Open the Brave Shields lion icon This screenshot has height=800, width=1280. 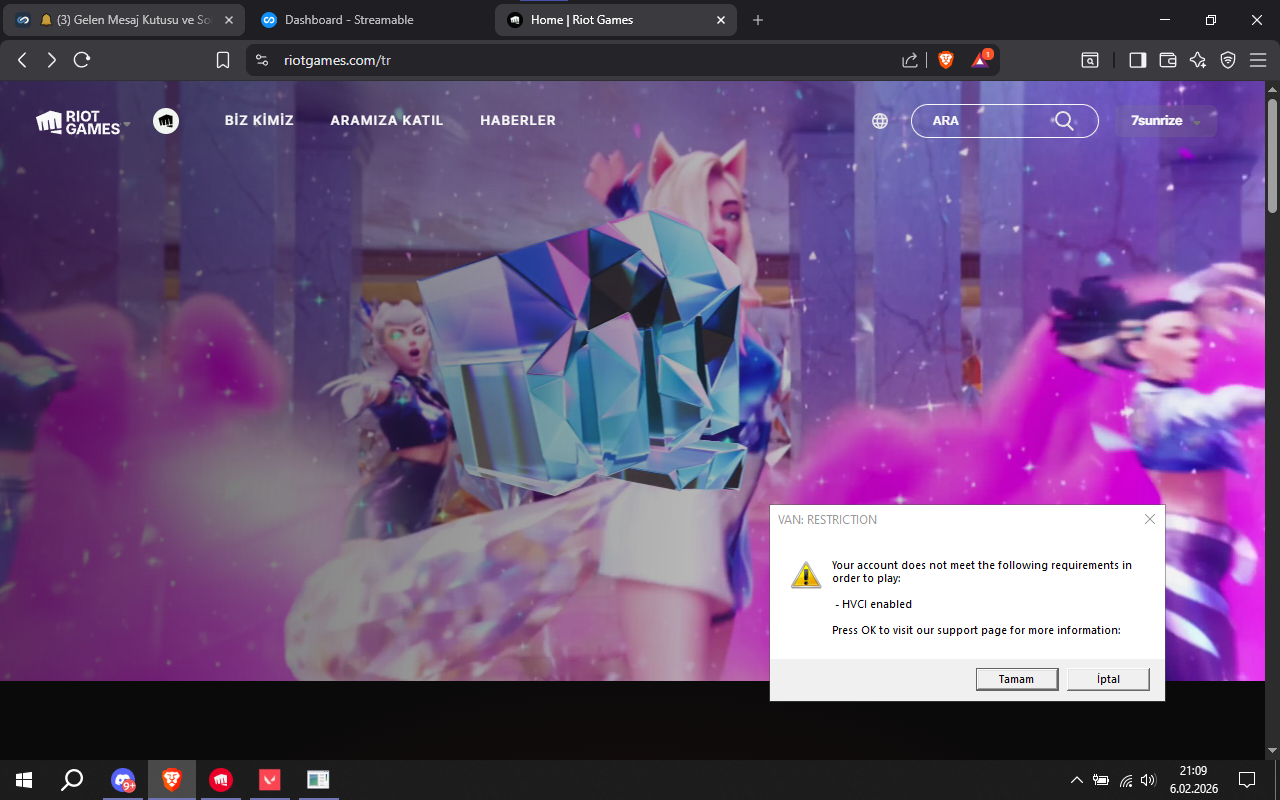coord(946,60)
